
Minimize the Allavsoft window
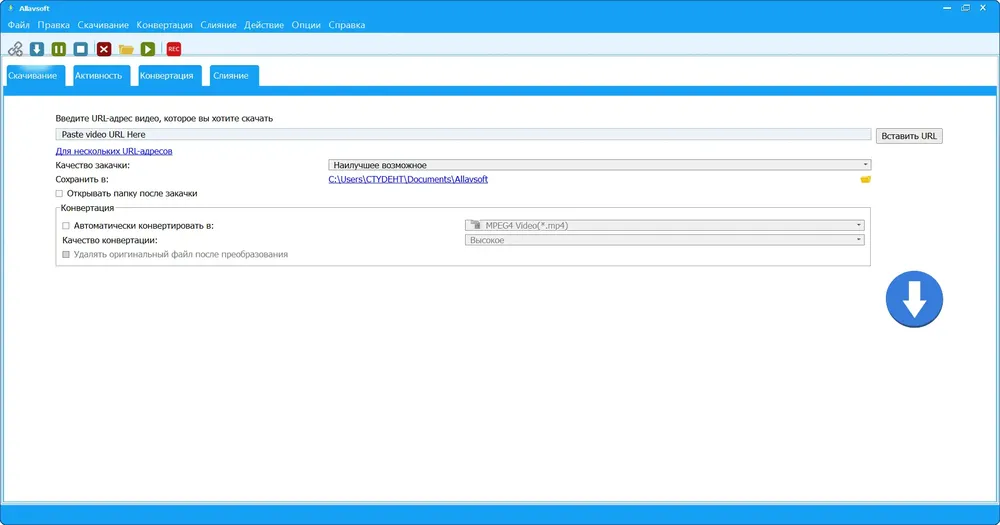pos(947,8)
